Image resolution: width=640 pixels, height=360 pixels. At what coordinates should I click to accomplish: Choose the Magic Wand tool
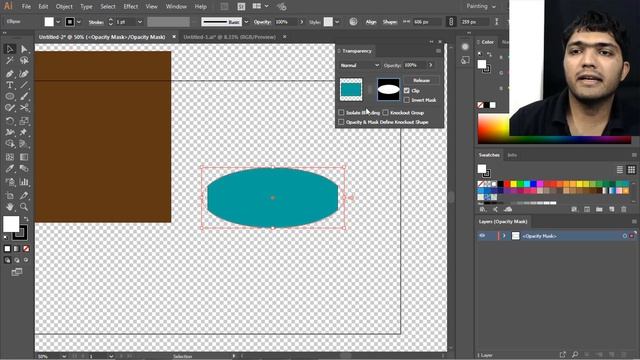10,61
